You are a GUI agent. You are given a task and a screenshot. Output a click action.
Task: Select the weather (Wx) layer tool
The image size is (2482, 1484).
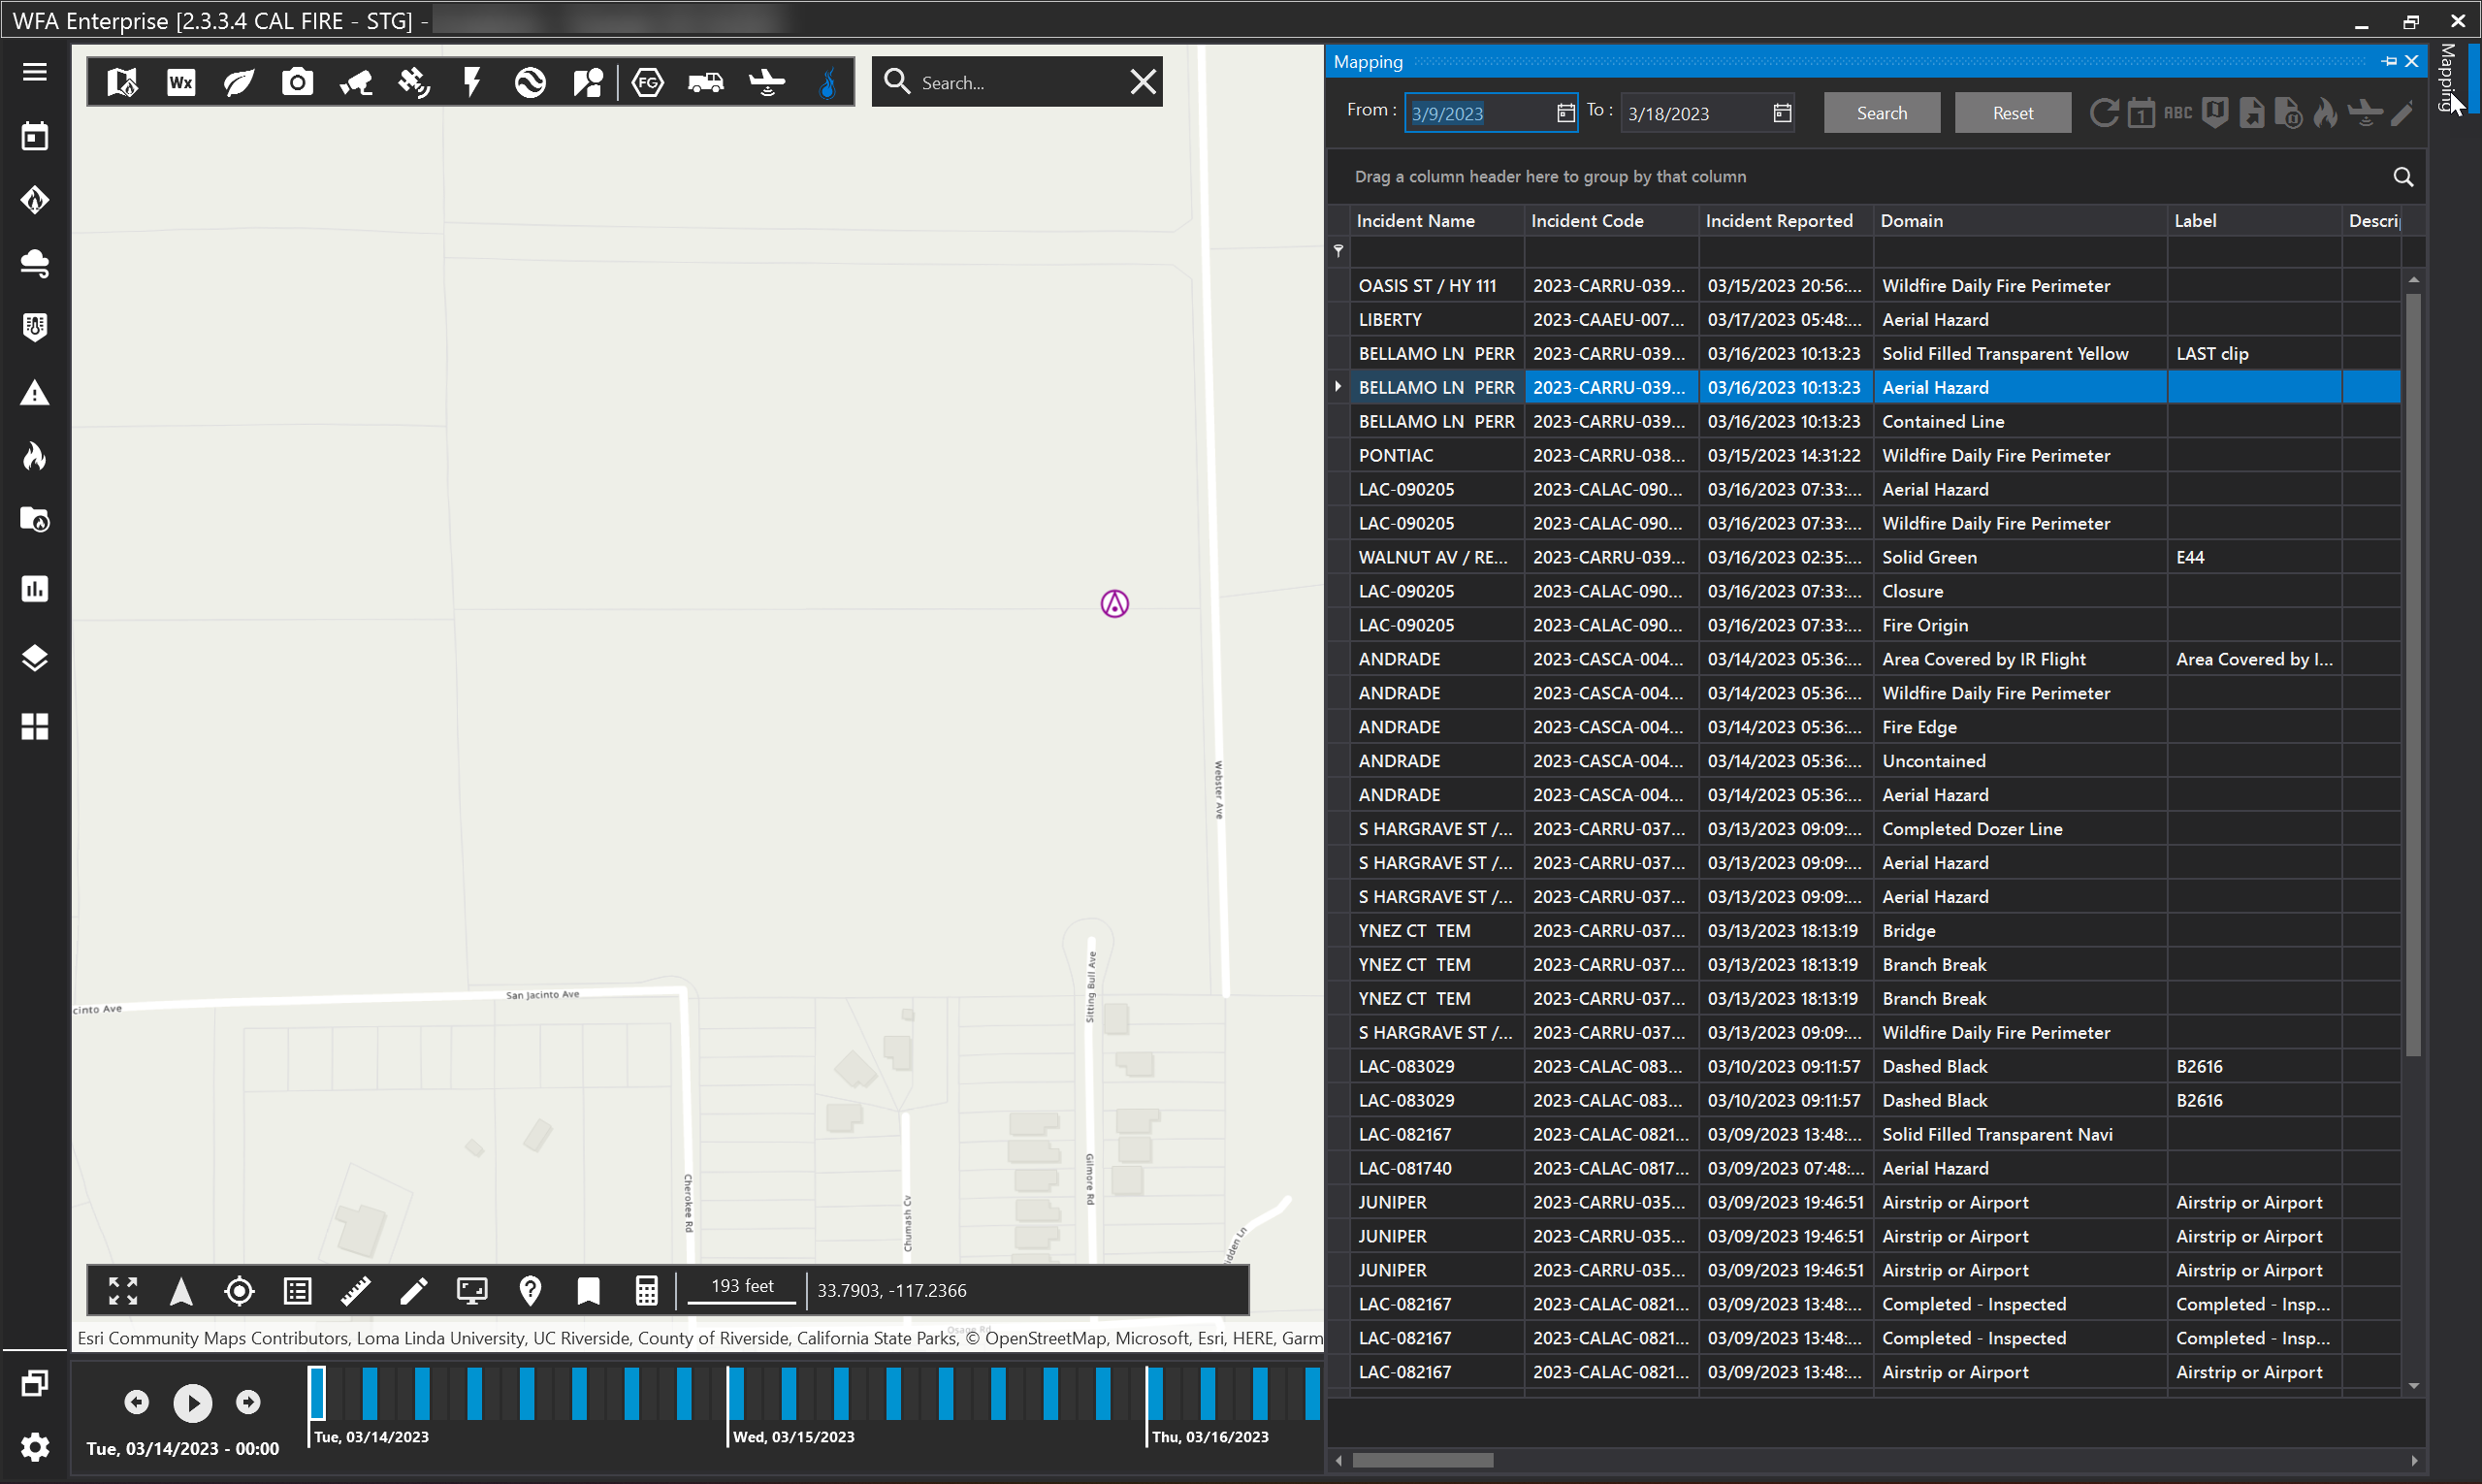(x=180, y=82)
